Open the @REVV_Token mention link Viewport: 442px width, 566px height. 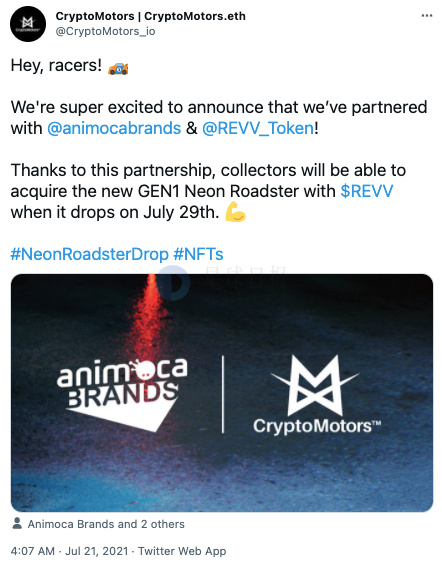point(258,128)
